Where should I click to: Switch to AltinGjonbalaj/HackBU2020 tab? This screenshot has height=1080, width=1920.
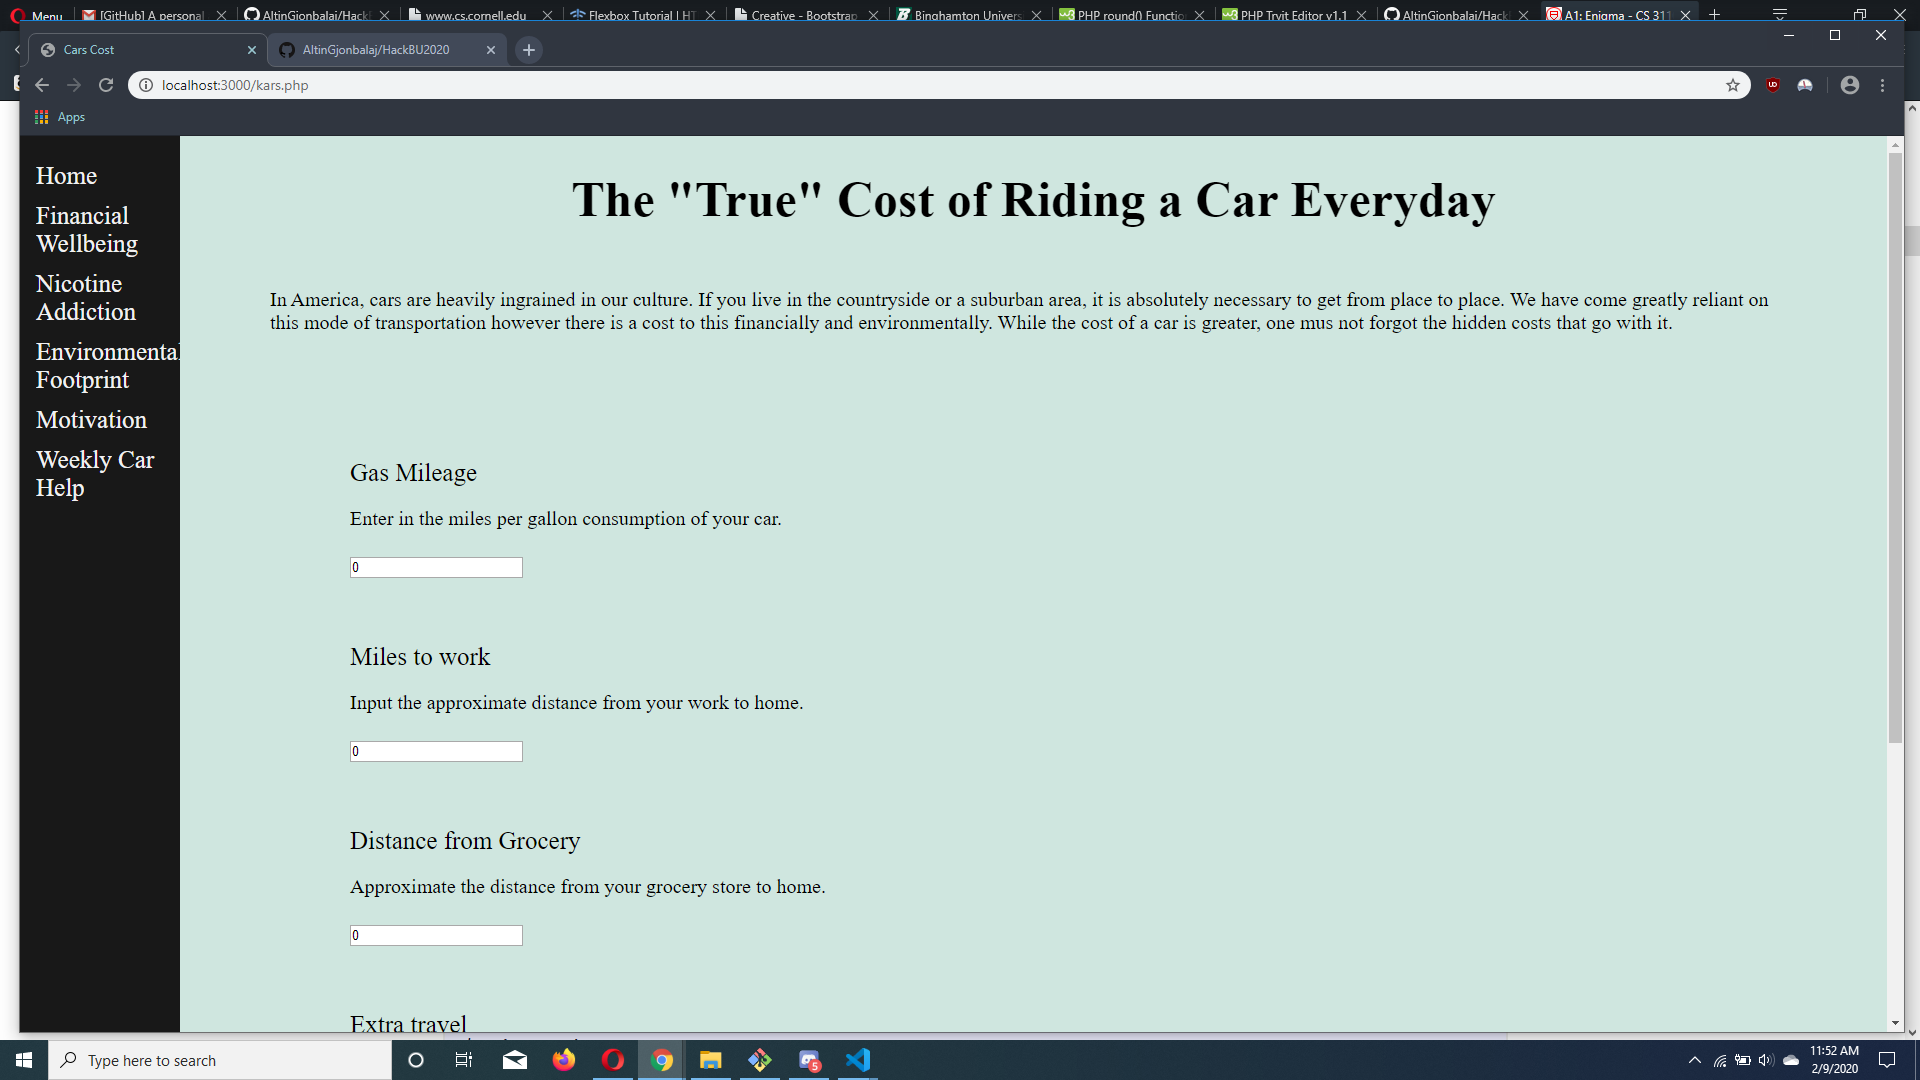[x=376, y=50]
